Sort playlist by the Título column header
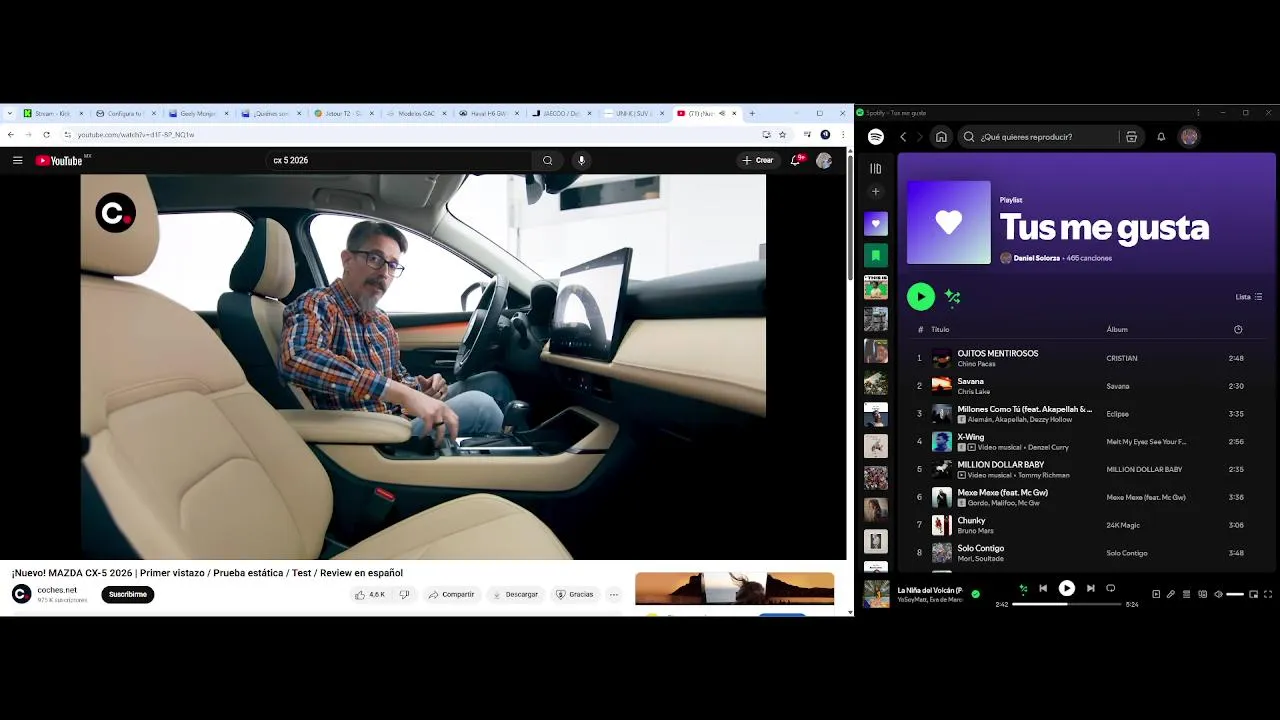The width and height of the screenshot is (1280, 720). 940,329
